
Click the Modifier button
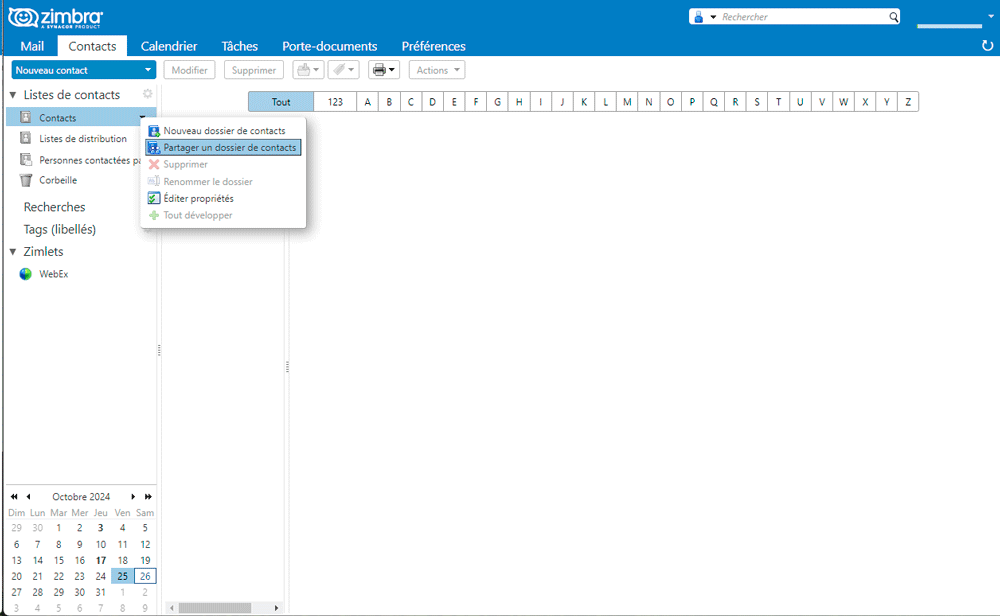189,70
